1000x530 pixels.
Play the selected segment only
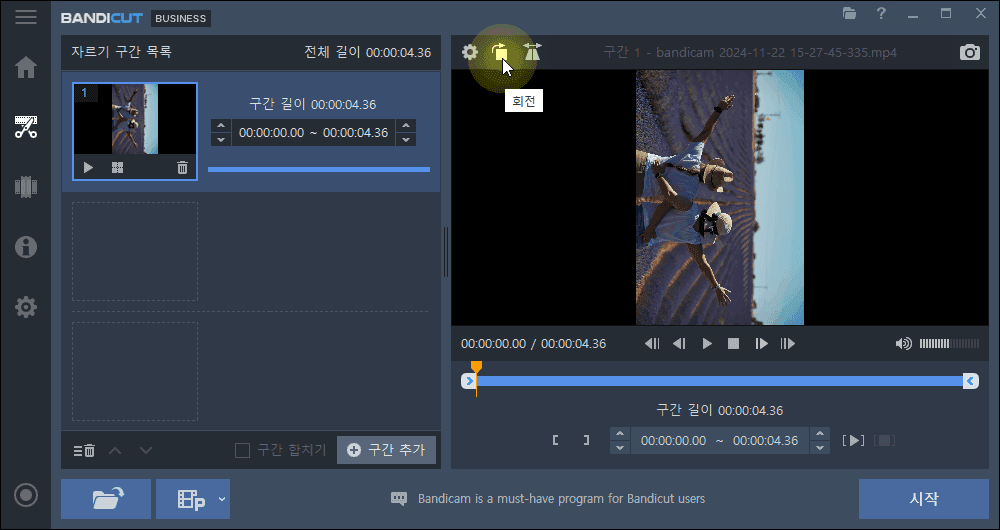[x=853, y=440]
